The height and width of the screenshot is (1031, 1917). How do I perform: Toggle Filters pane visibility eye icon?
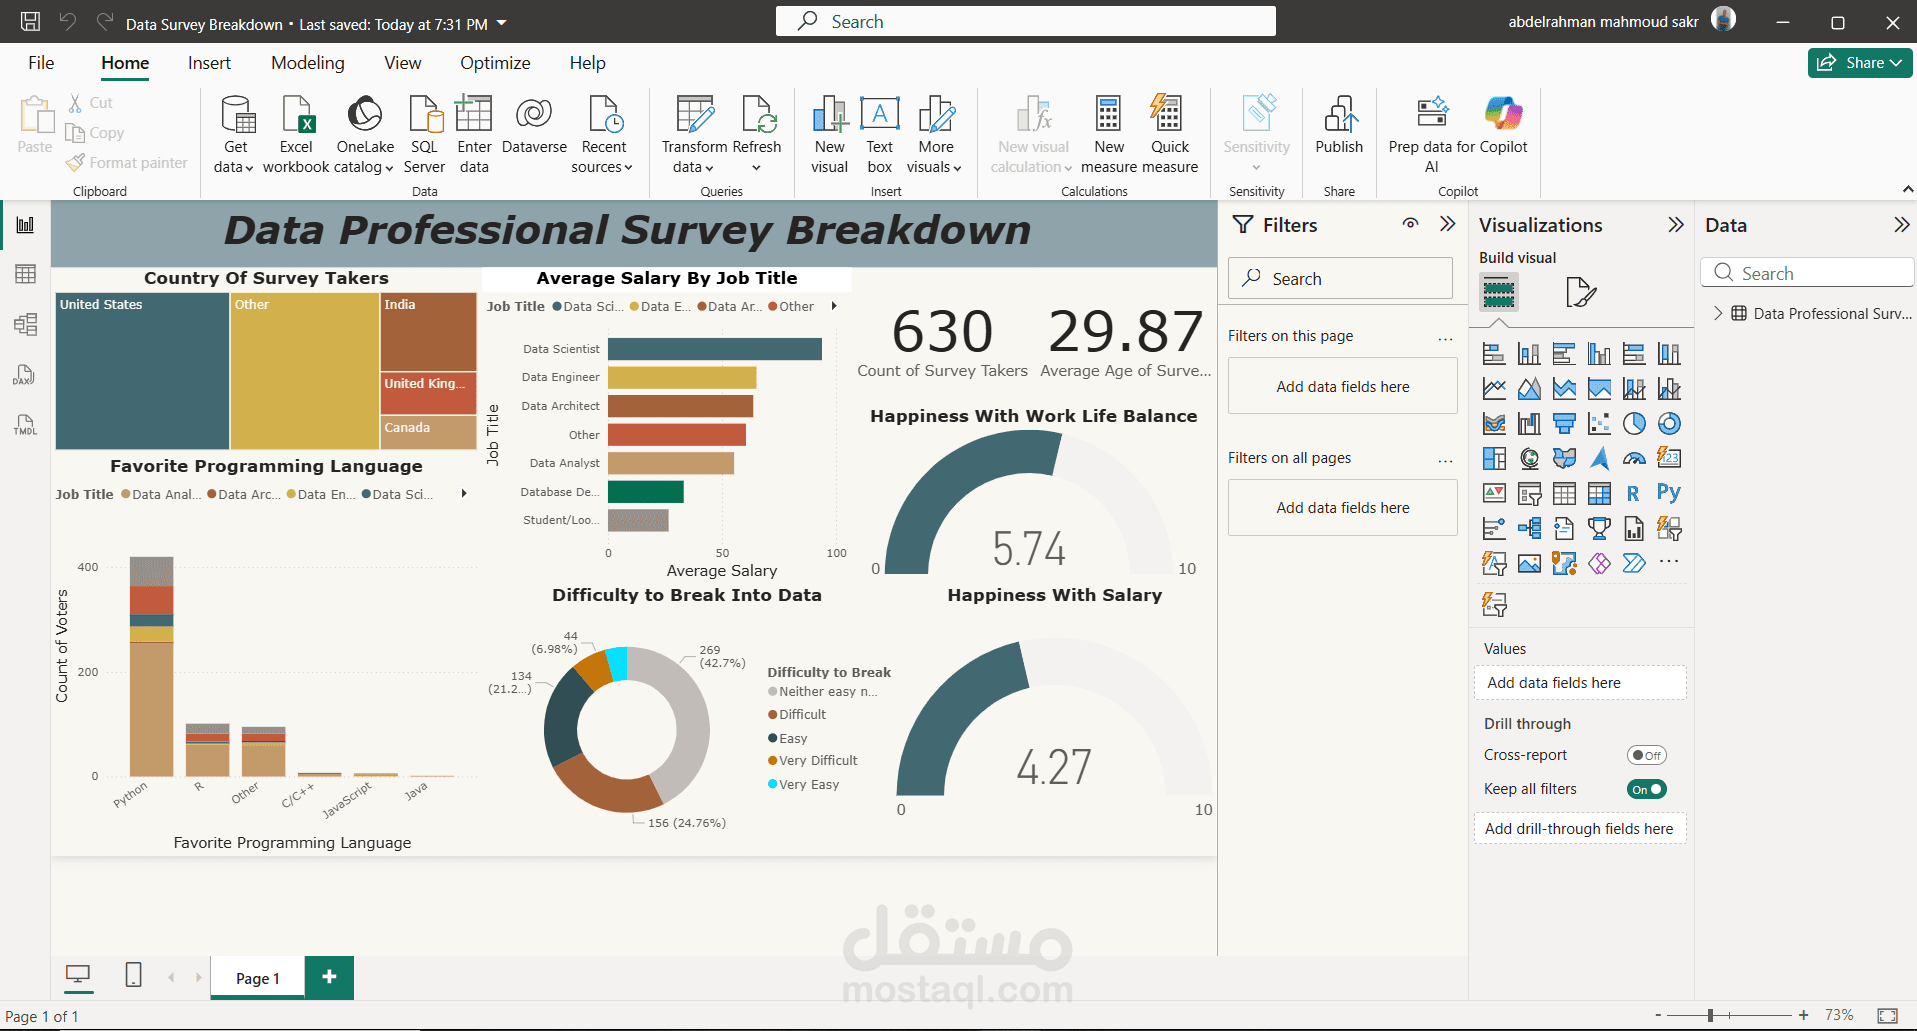[1410, 224]
